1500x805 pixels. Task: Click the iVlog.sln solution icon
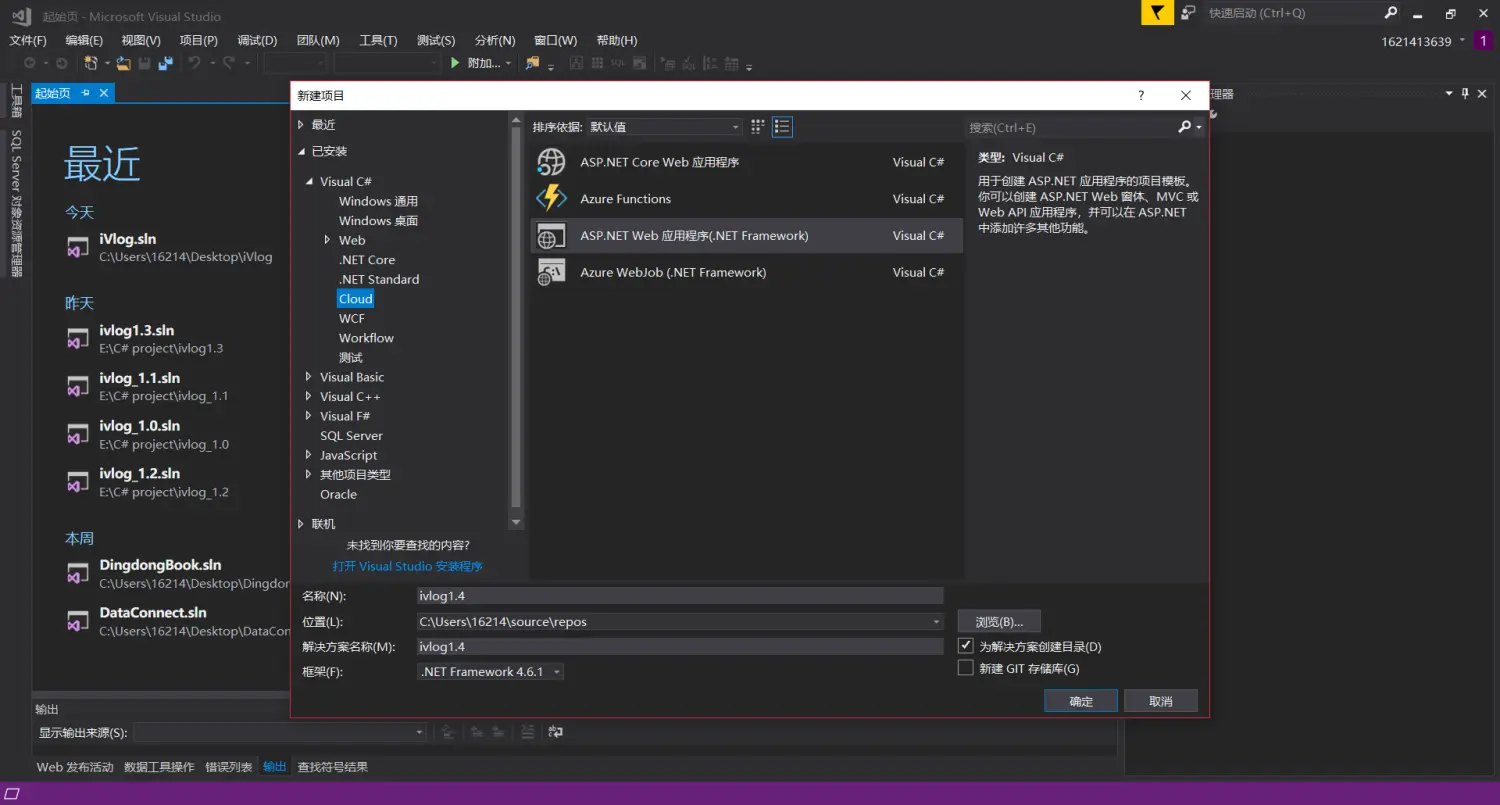click(78, 248)
